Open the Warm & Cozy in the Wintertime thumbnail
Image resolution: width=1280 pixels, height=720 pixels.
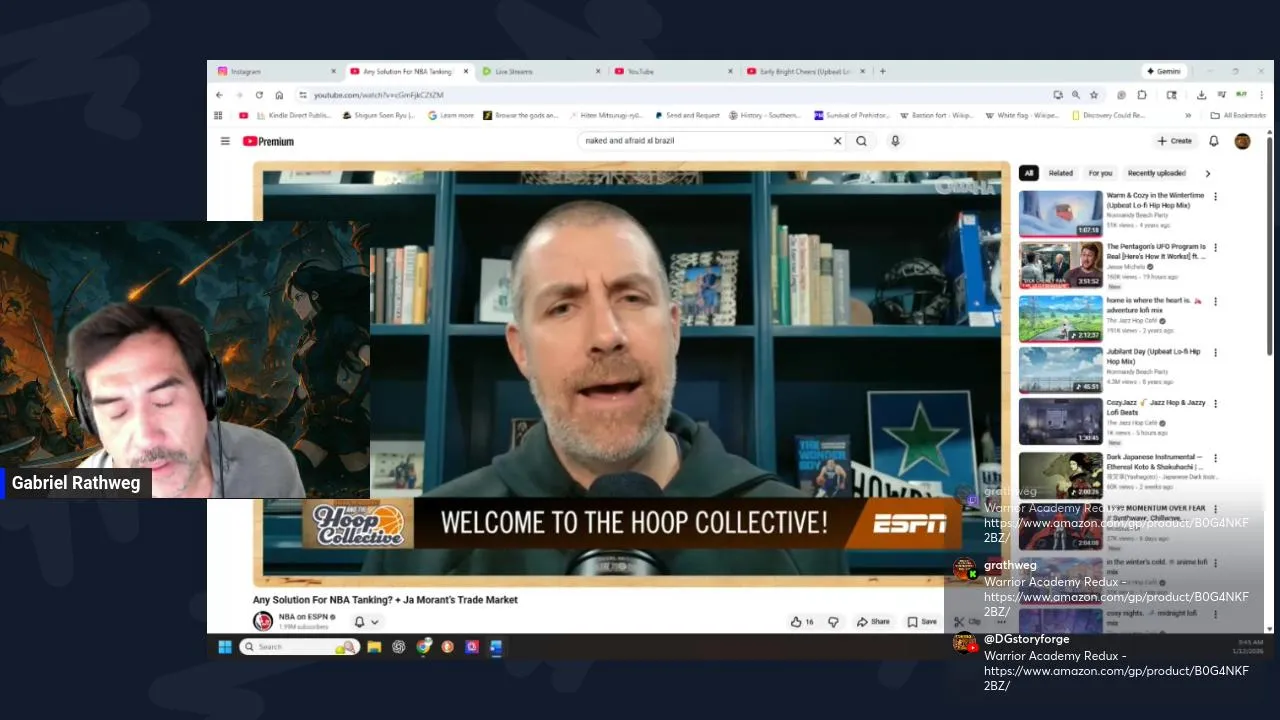(1060, 213)
